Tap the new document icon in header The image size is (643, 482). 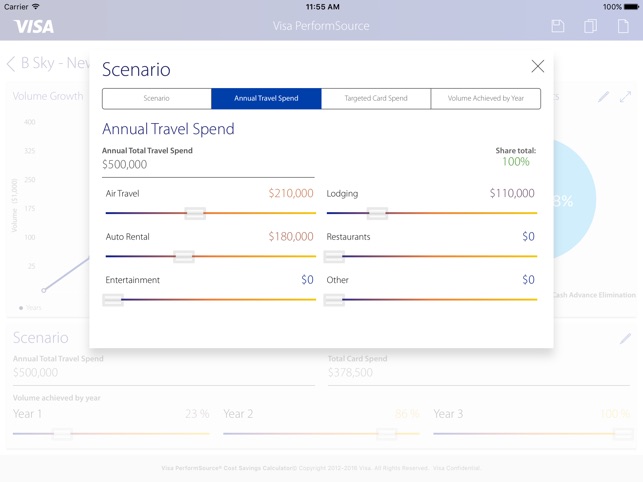[x=623, y=26]
